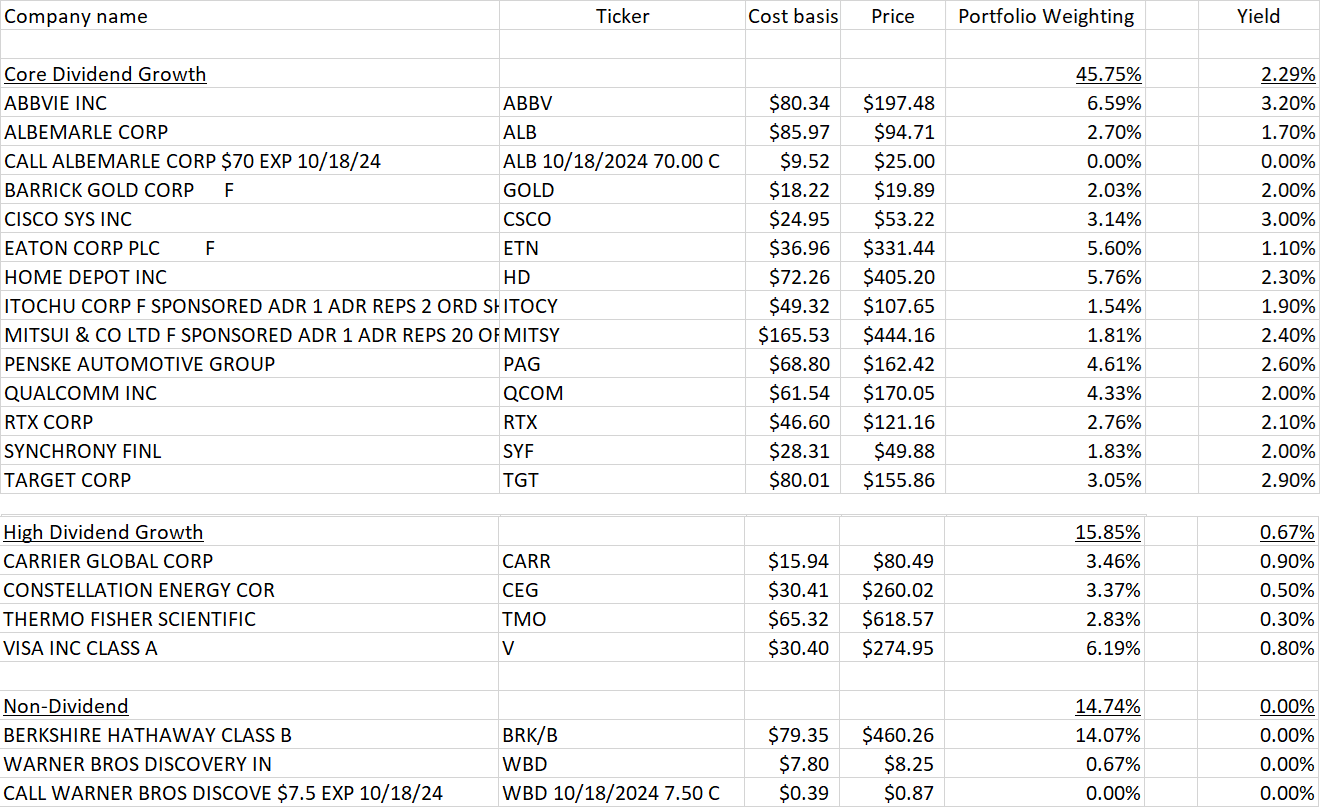The width and height of the screenshot is (1322, 808).
Task: Select the "Yield" column header
Action: tap(1258, 16)
